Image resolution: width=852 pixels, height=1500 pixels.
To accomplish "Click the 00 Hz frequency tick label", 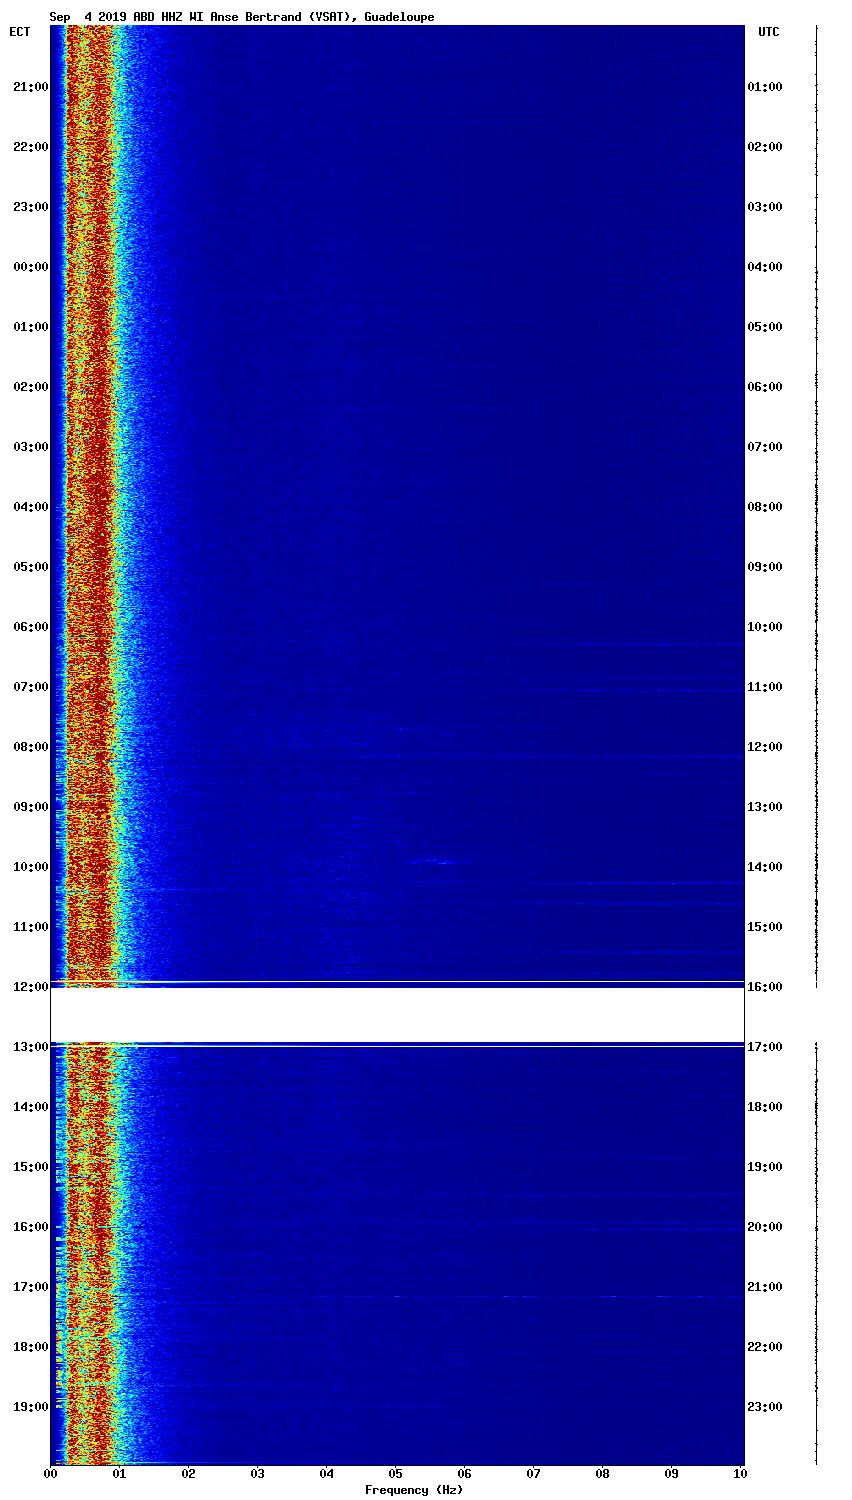I will coord(51,1474).
